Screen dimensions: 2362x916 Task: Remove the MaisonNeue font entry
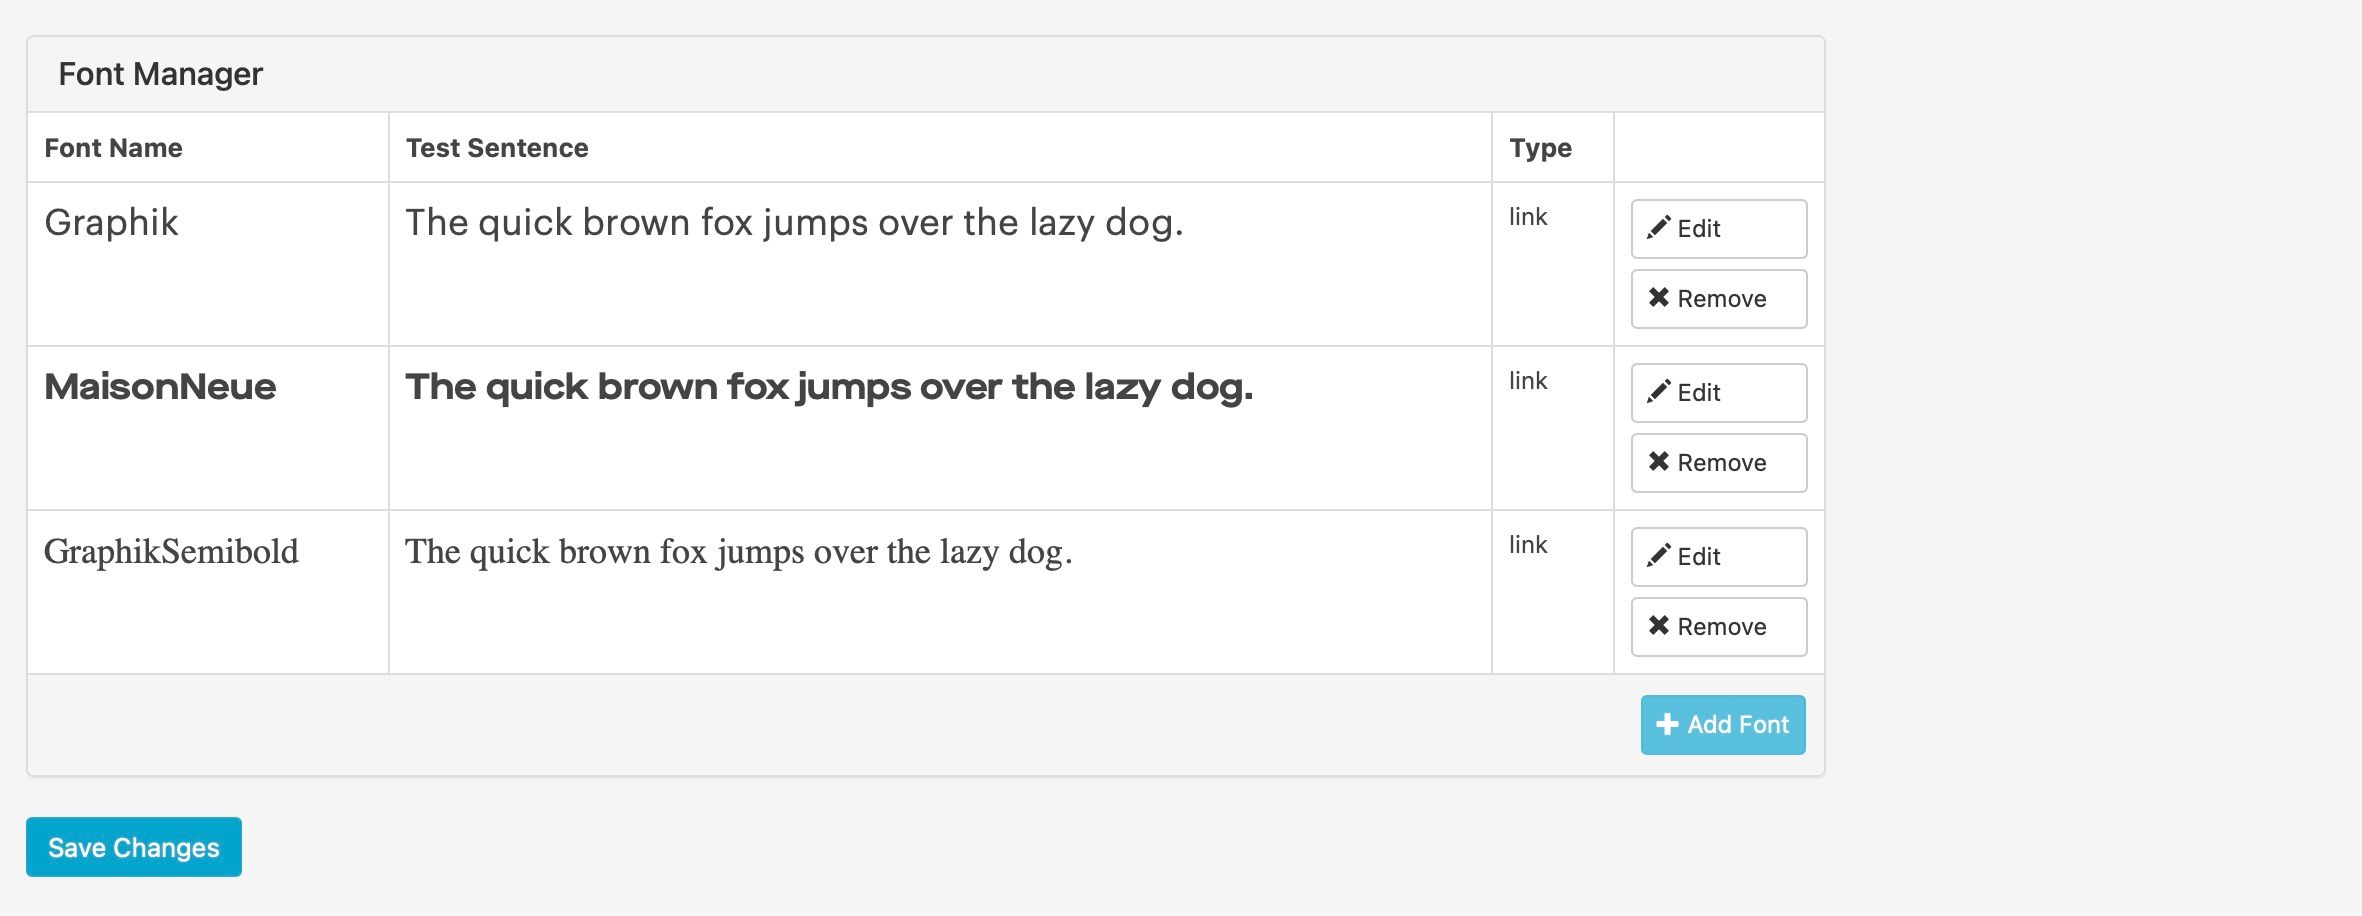1718,463
